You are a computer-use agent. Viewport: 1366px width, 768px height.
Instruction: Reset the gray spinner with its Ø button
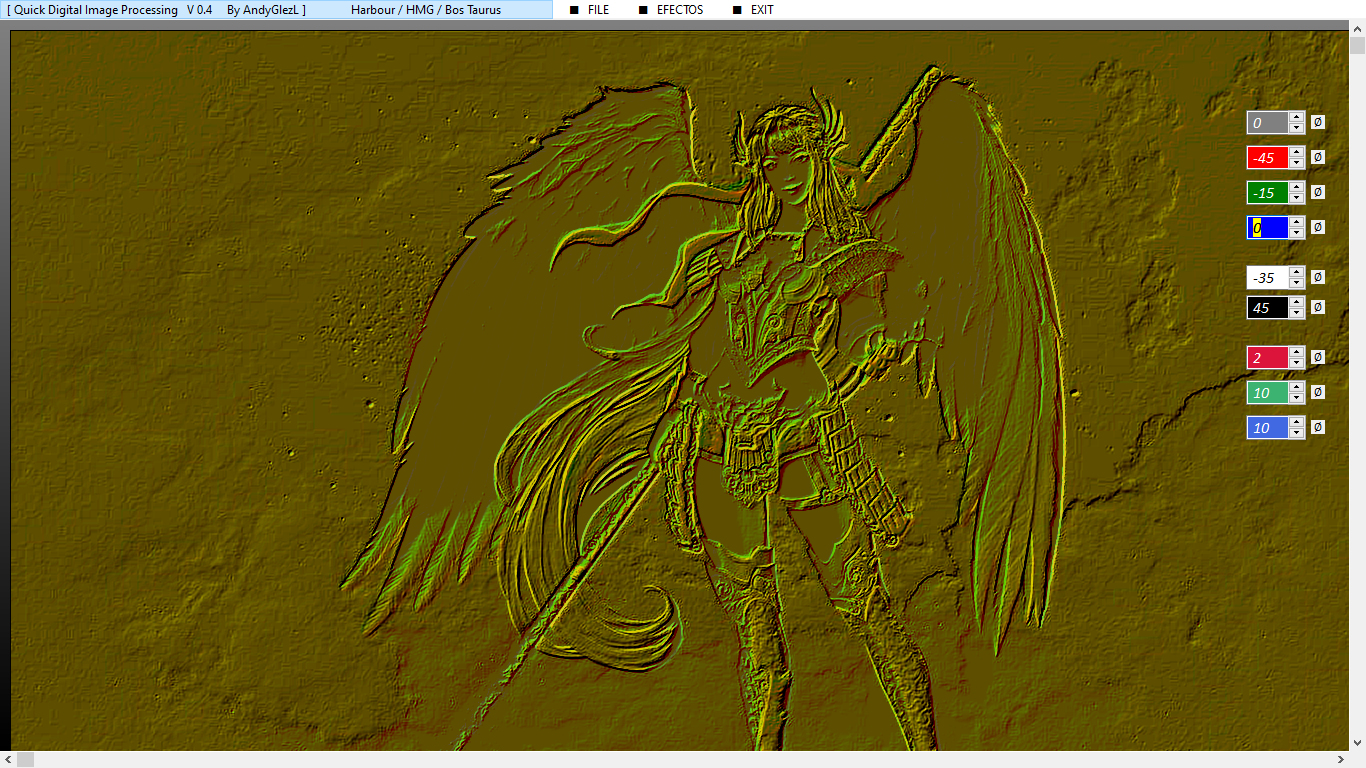[x=1317, y=122]
